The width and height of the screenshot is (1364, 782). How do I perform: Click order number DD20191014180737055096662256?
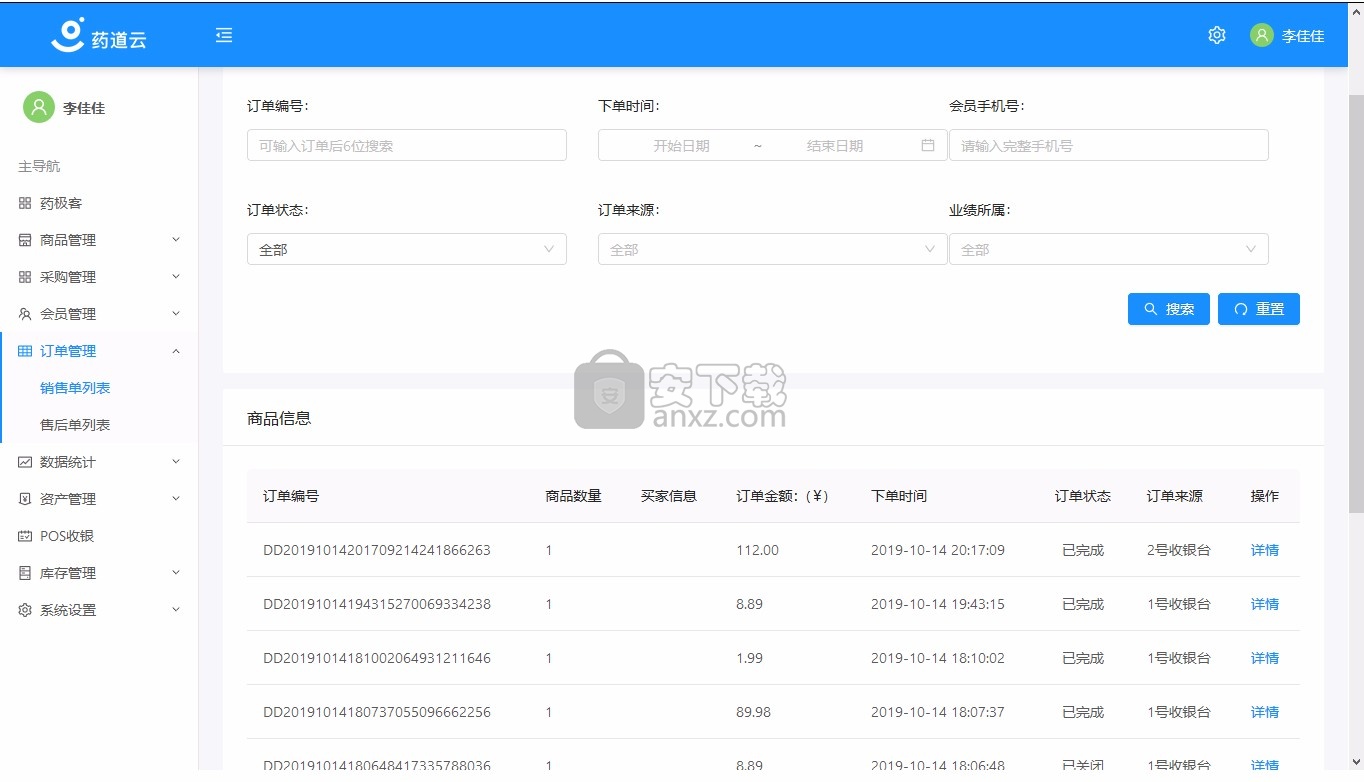[x=377, y=712]
